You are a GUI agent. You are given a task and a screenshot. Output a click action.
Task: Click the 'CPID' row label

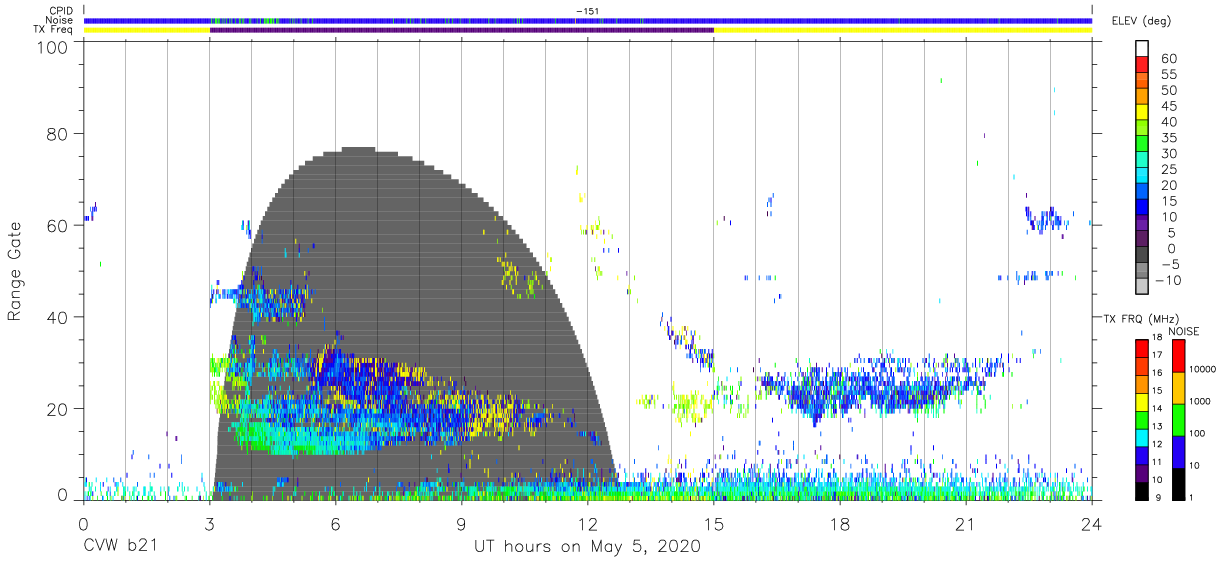tap(61, 11)
